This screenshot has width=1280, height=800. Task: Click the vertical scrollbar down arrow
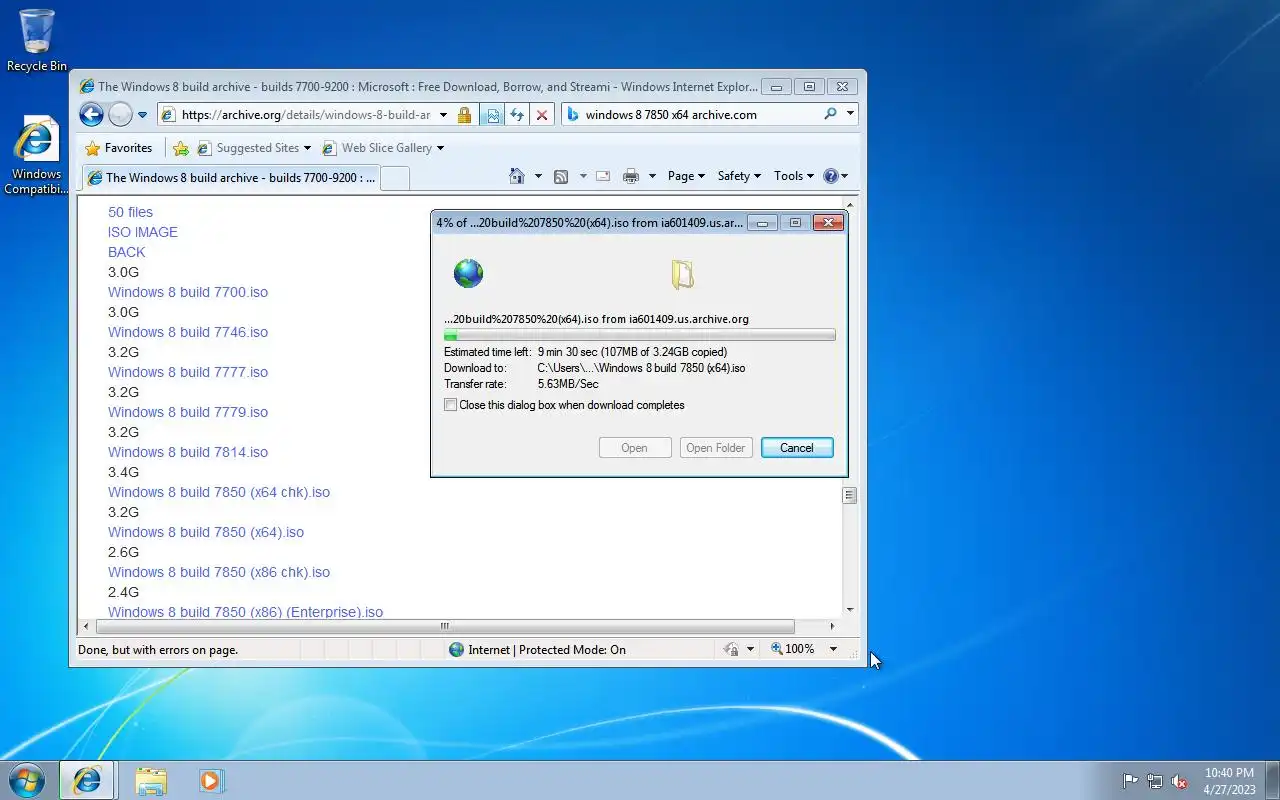850,610
